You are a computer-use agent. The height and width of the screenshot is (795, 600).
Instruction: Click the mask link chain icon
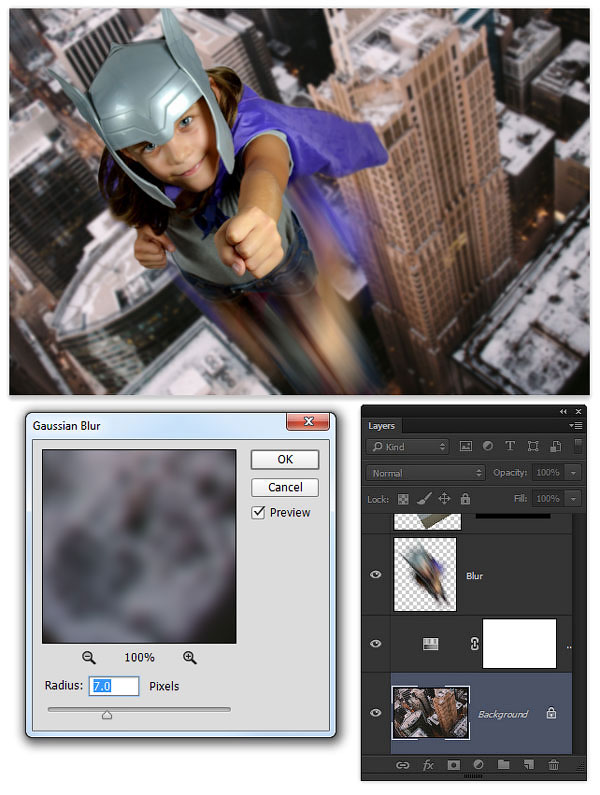[x=474, y=644]
